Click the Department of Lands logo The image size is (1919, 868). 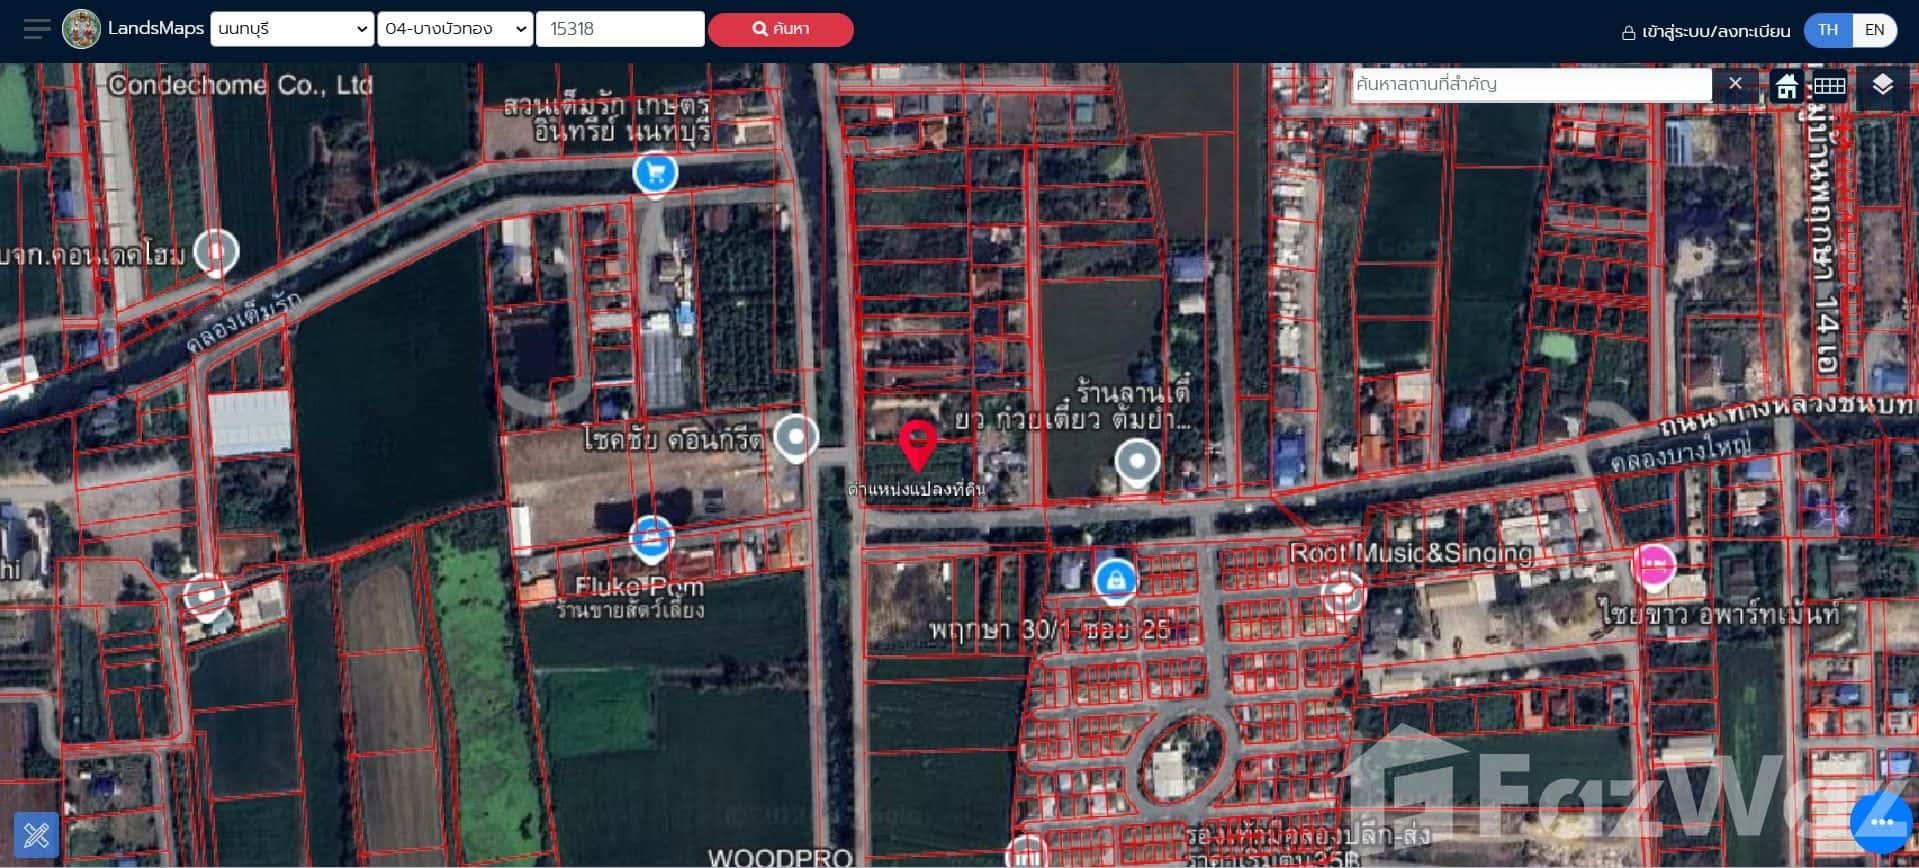click(x=81, y=29)
